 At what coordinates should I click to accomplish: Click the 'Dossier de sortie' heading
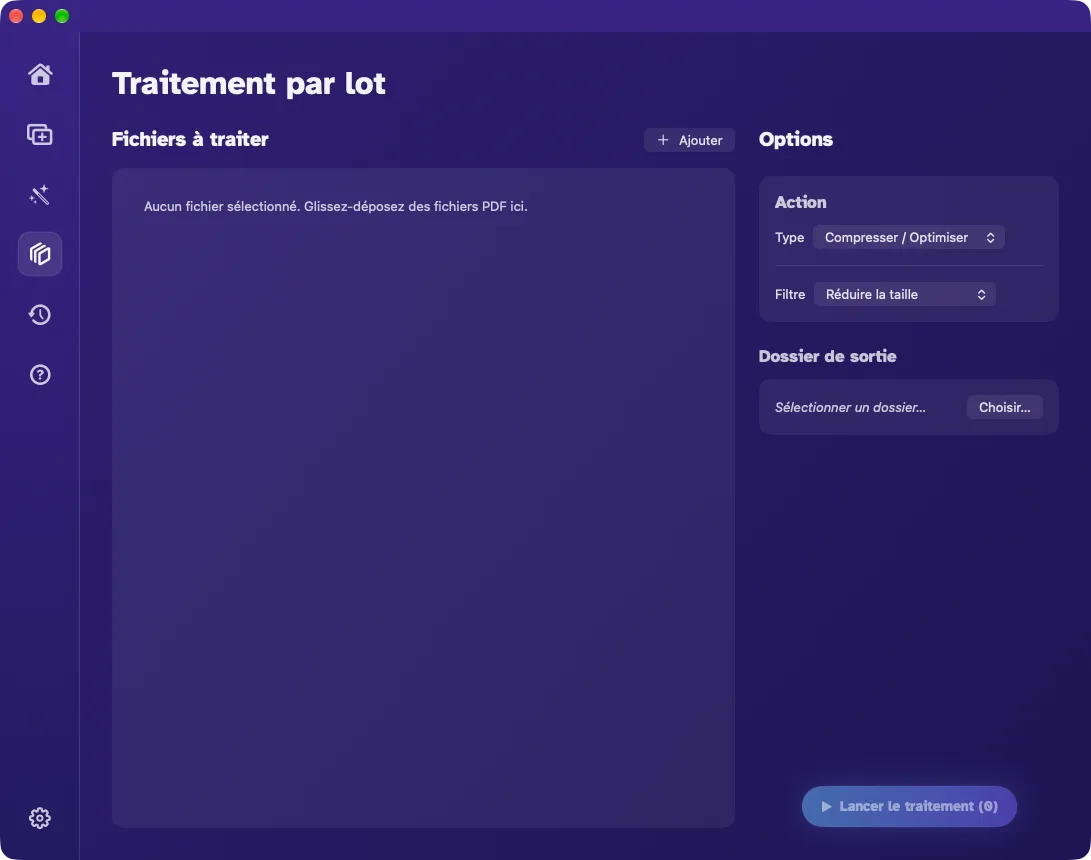click(x=827, y=356)
